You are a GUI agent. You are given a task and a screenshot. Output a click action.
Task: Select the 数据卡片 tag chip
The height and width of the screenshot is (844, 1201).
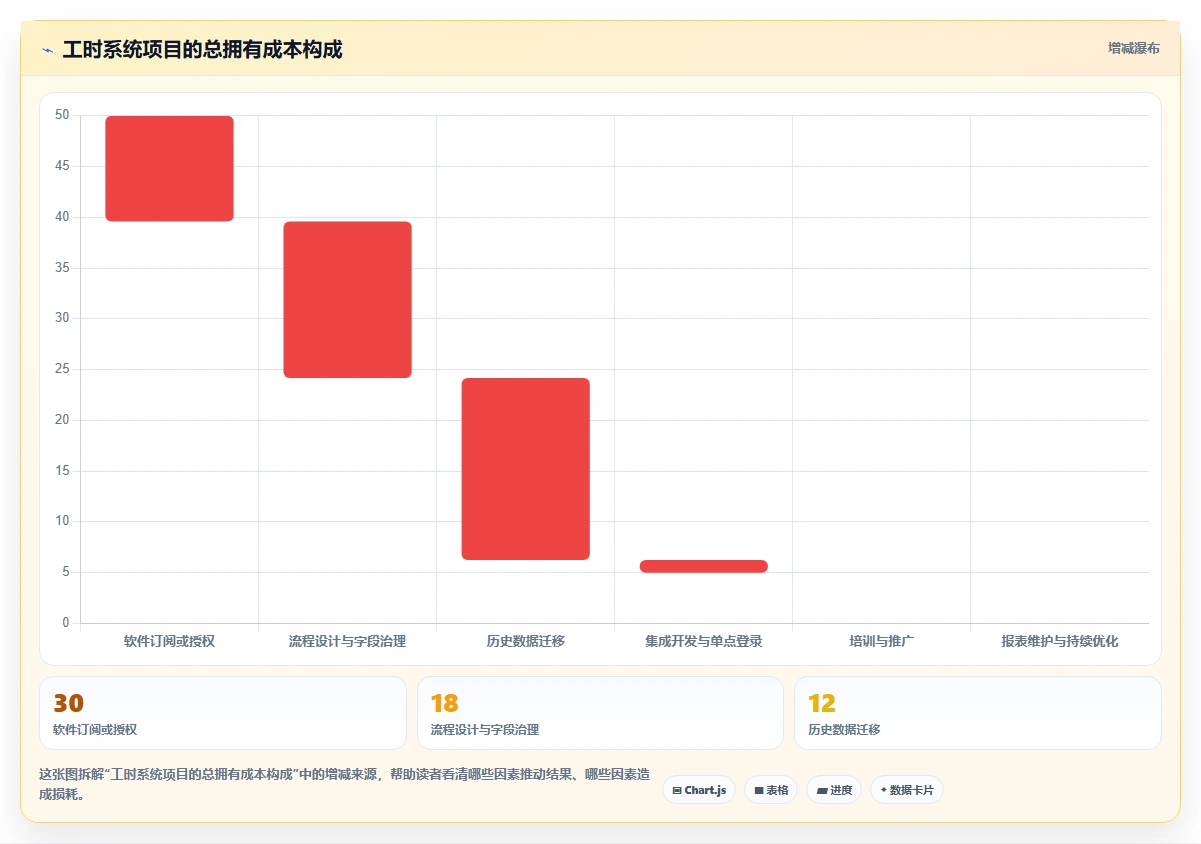(907, 790)
